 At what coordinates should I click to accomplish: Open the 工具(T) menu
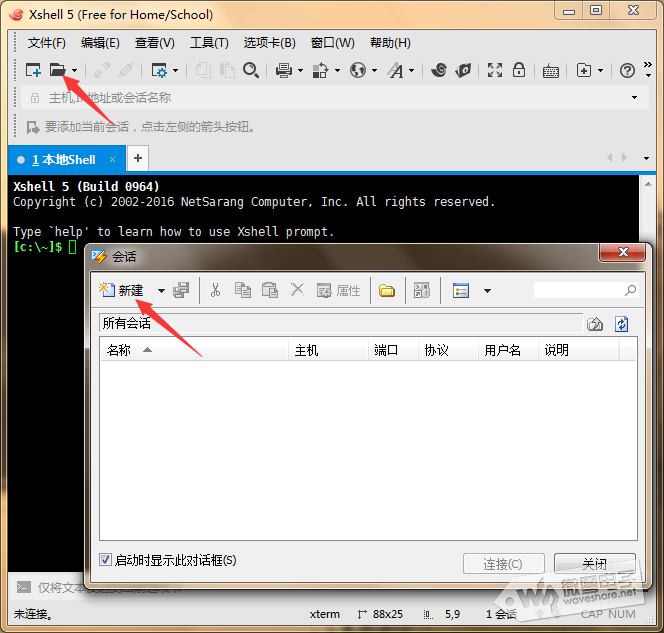pyautogui.click(x=209, y=43)
